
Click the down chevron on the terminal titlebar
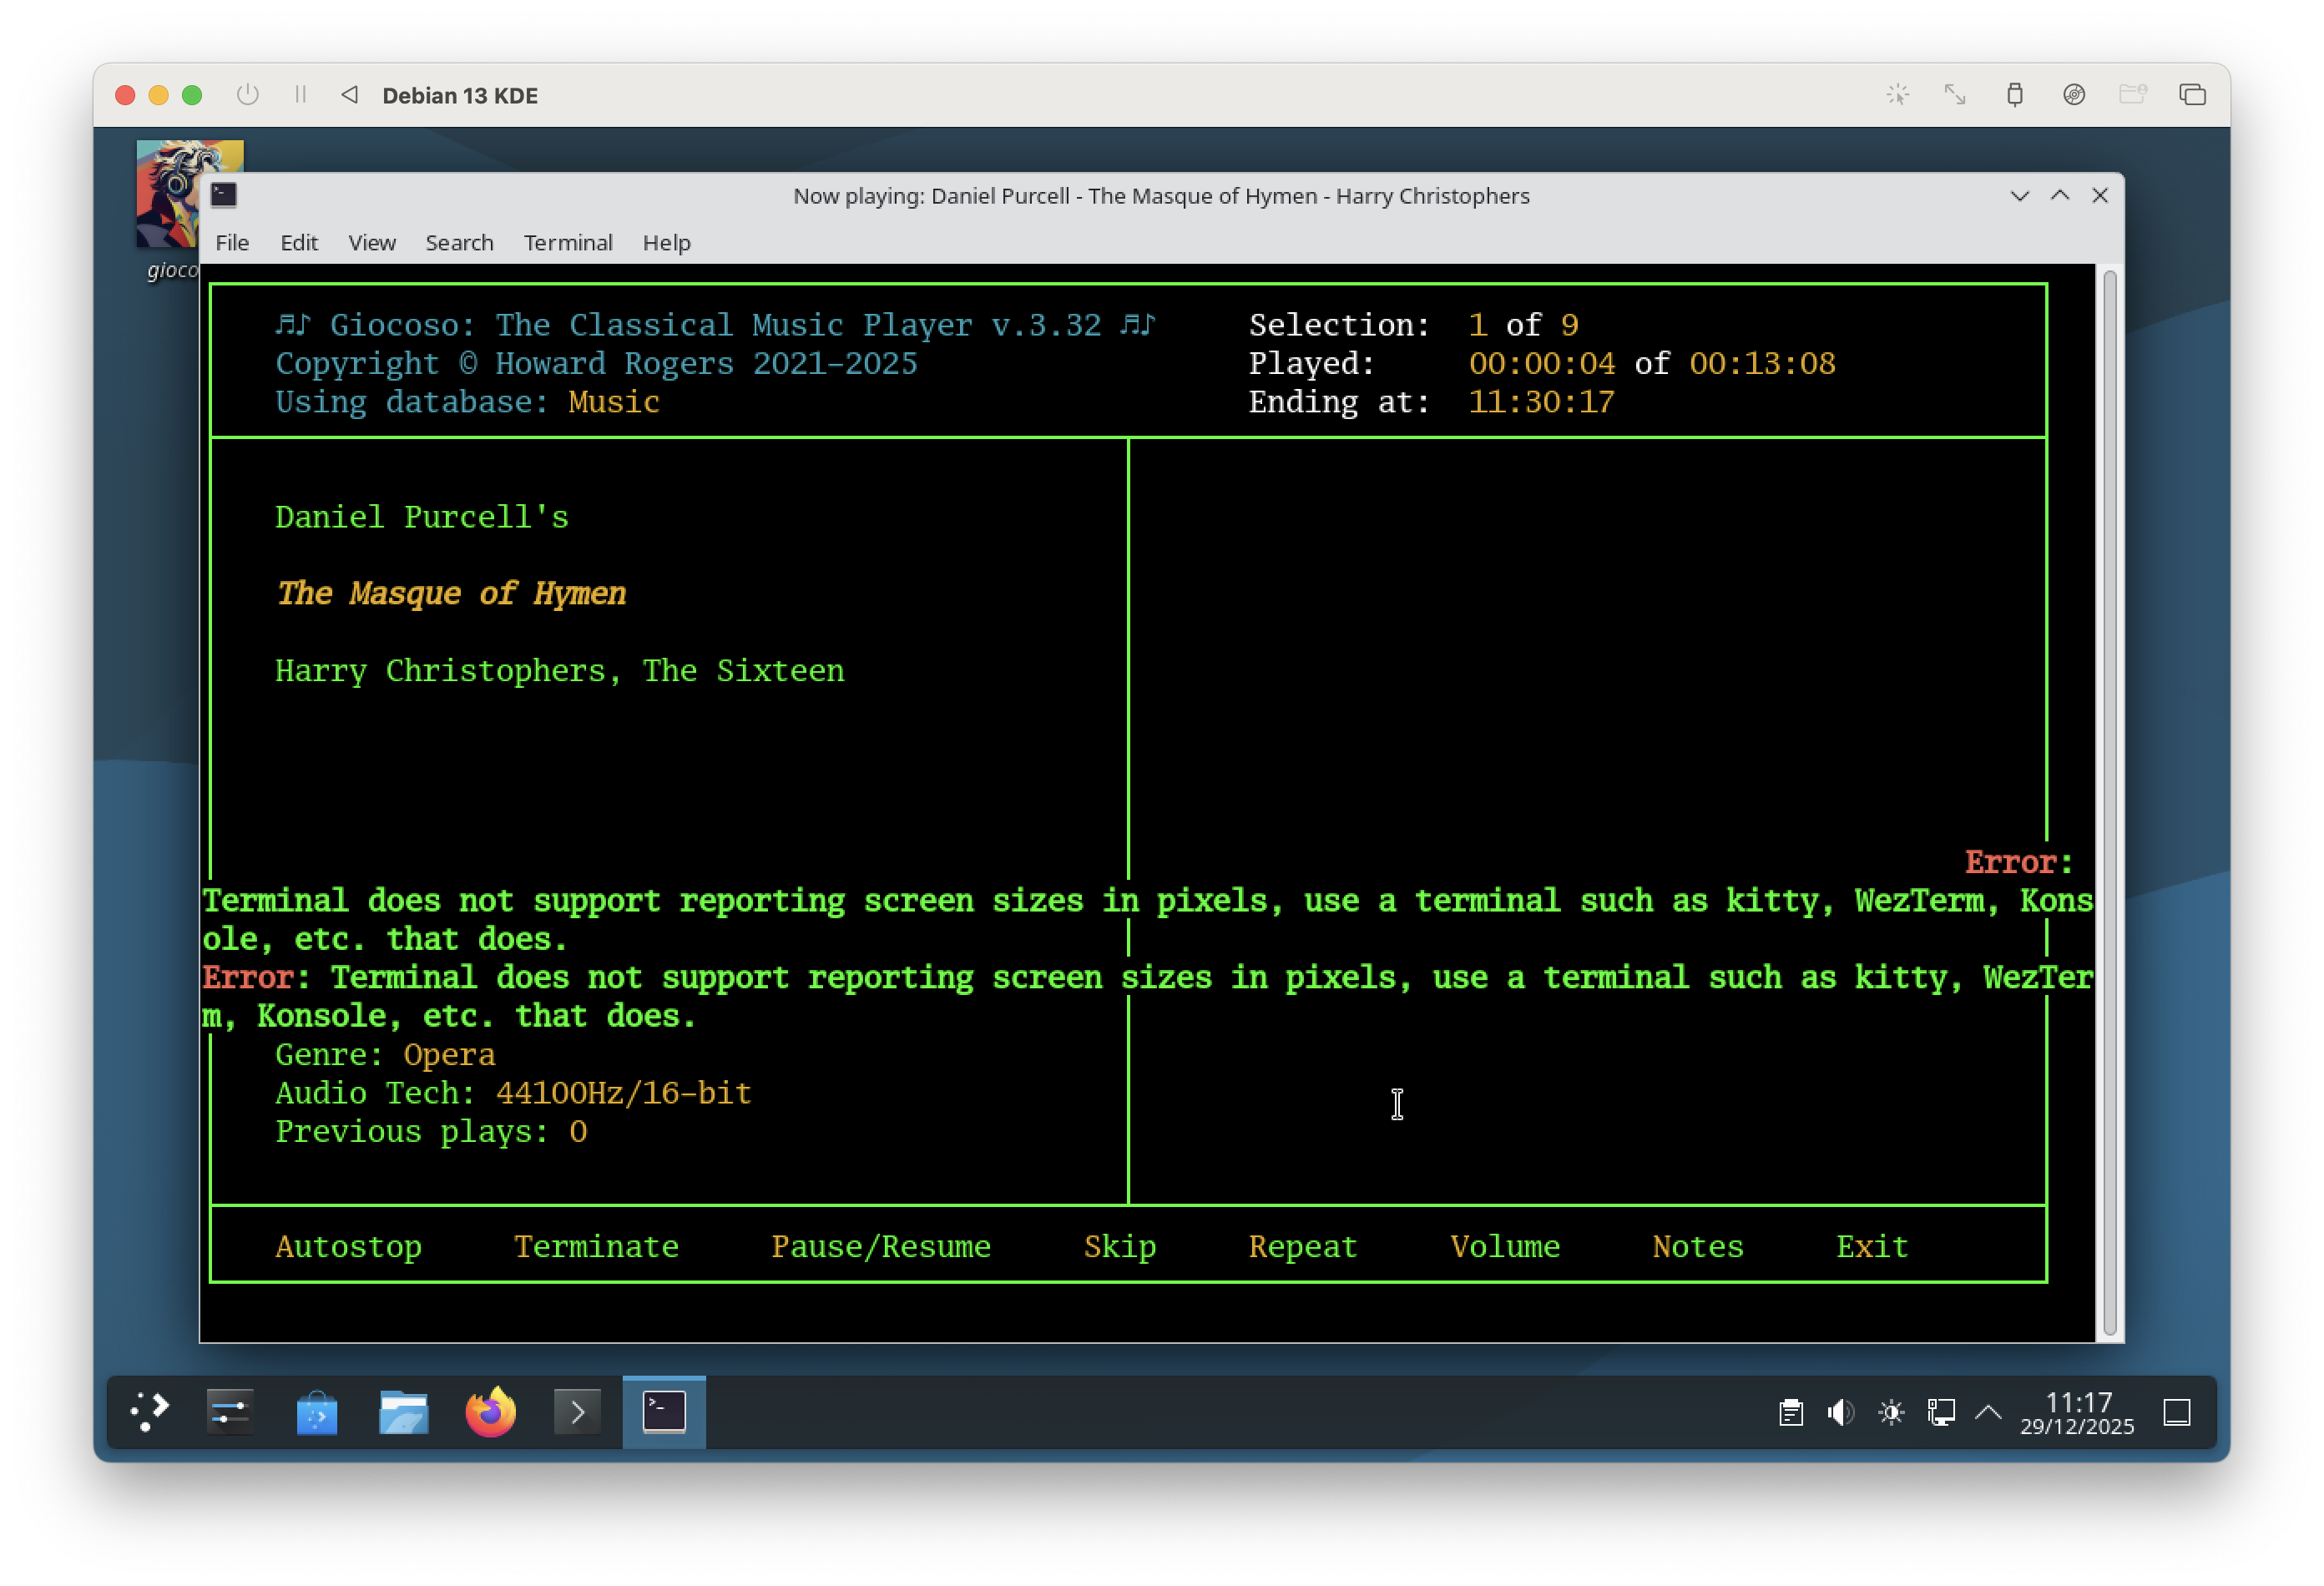(x=2022, y=196)
